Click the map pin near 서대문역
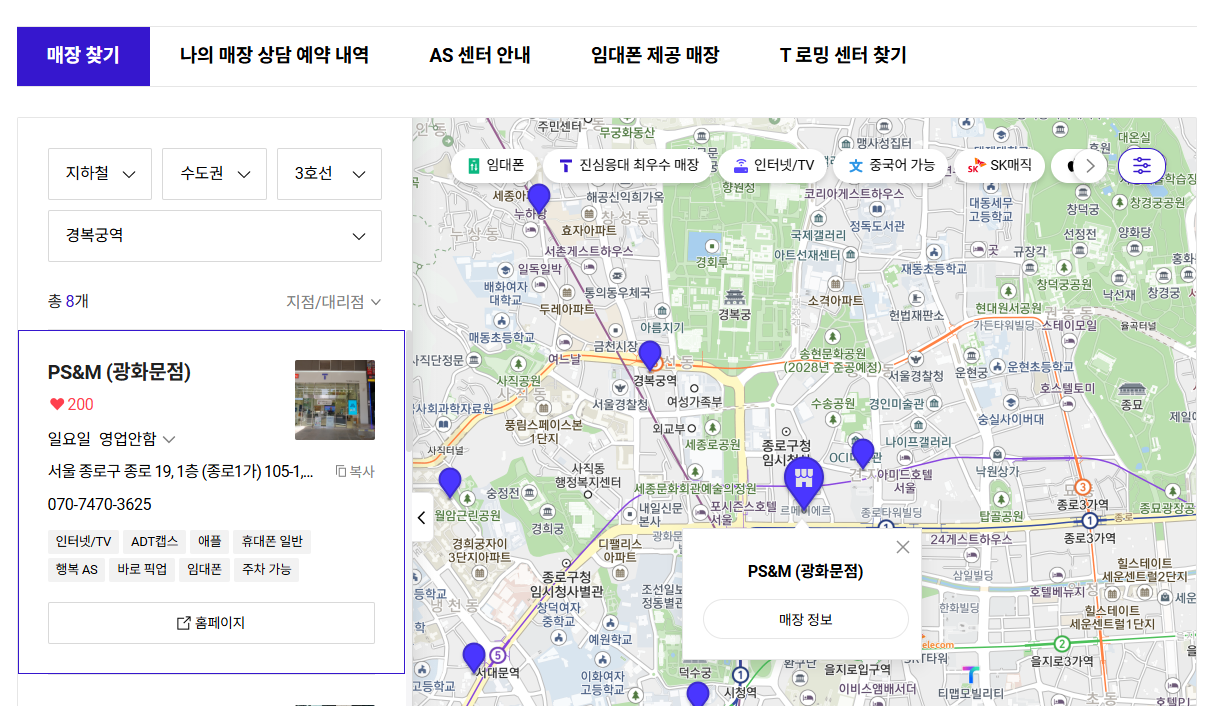 point(474,658)
